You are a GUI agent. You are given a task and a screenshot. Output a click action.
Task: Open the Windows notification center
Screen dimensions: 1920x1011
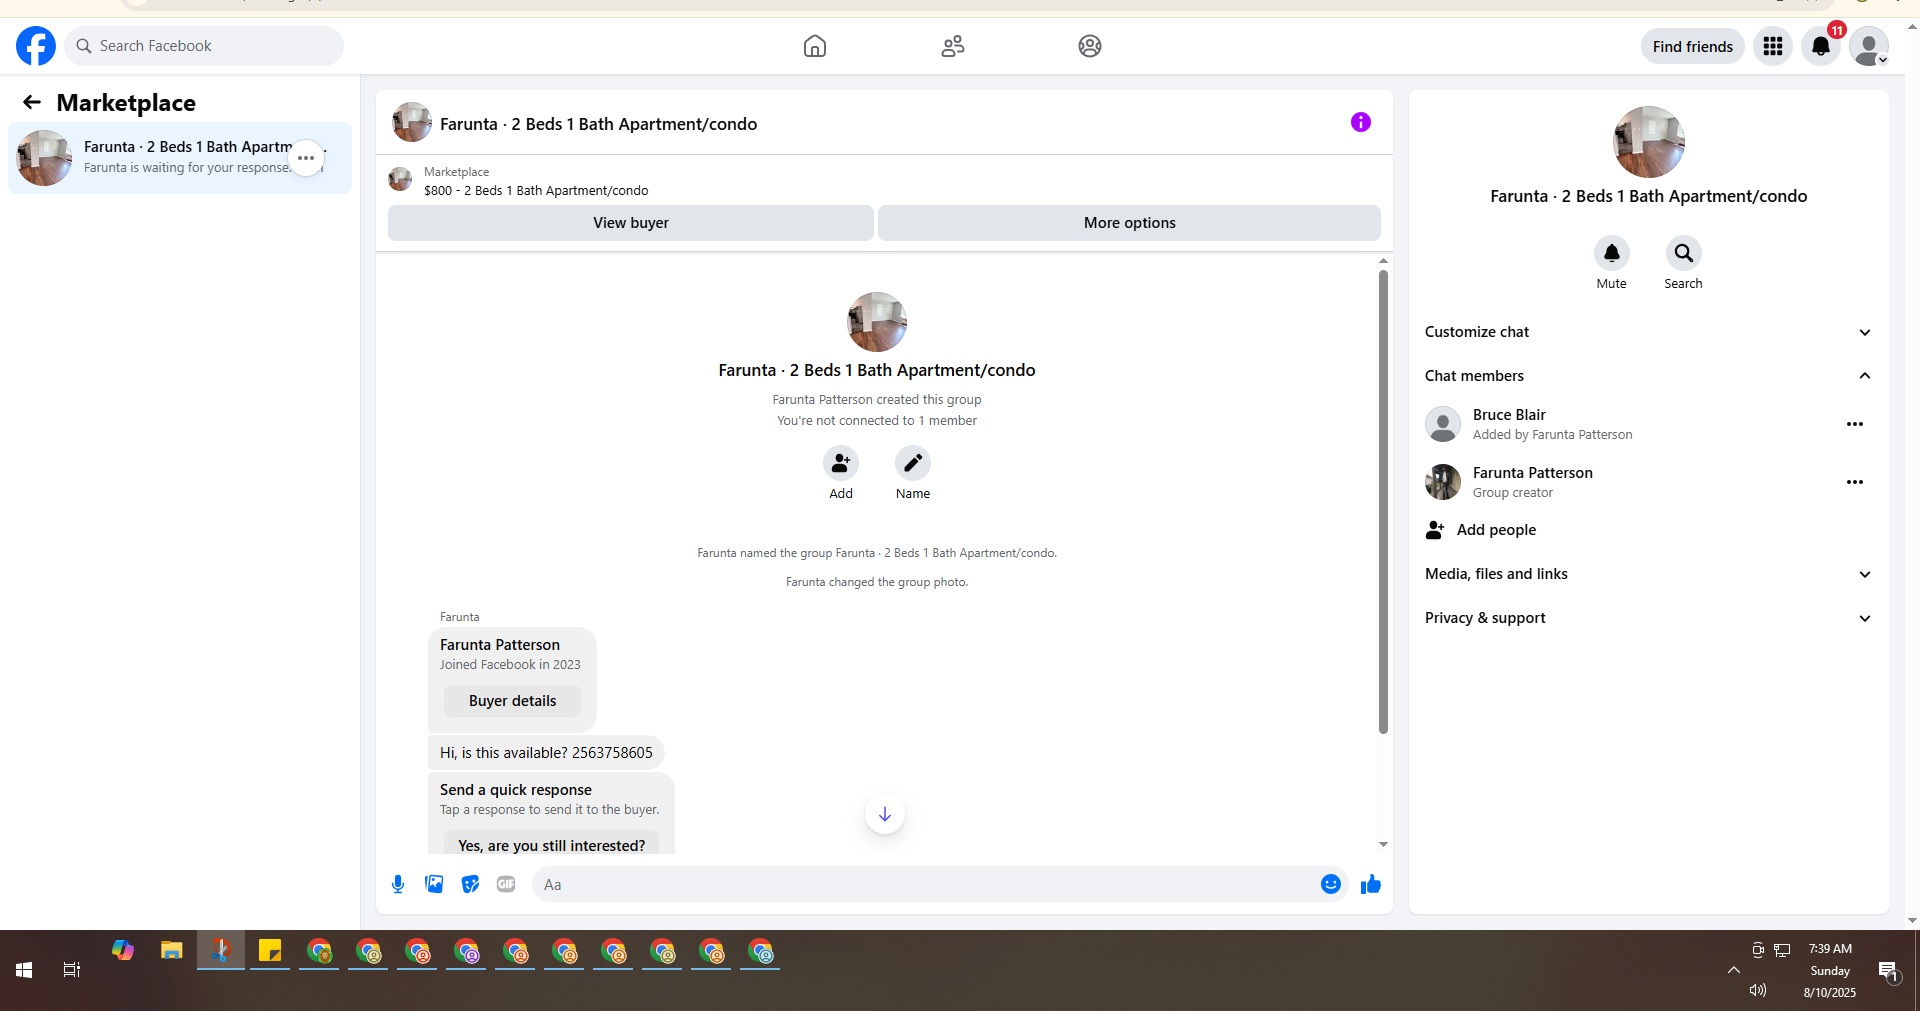click(x=1888, y=970)
